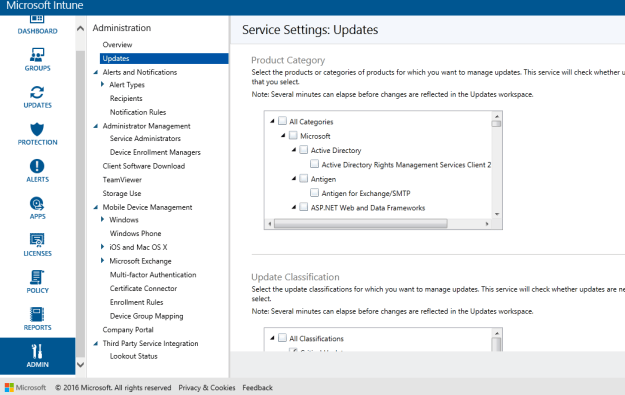Click the Feedback link
625x395 pixels.
click(257, 388)
